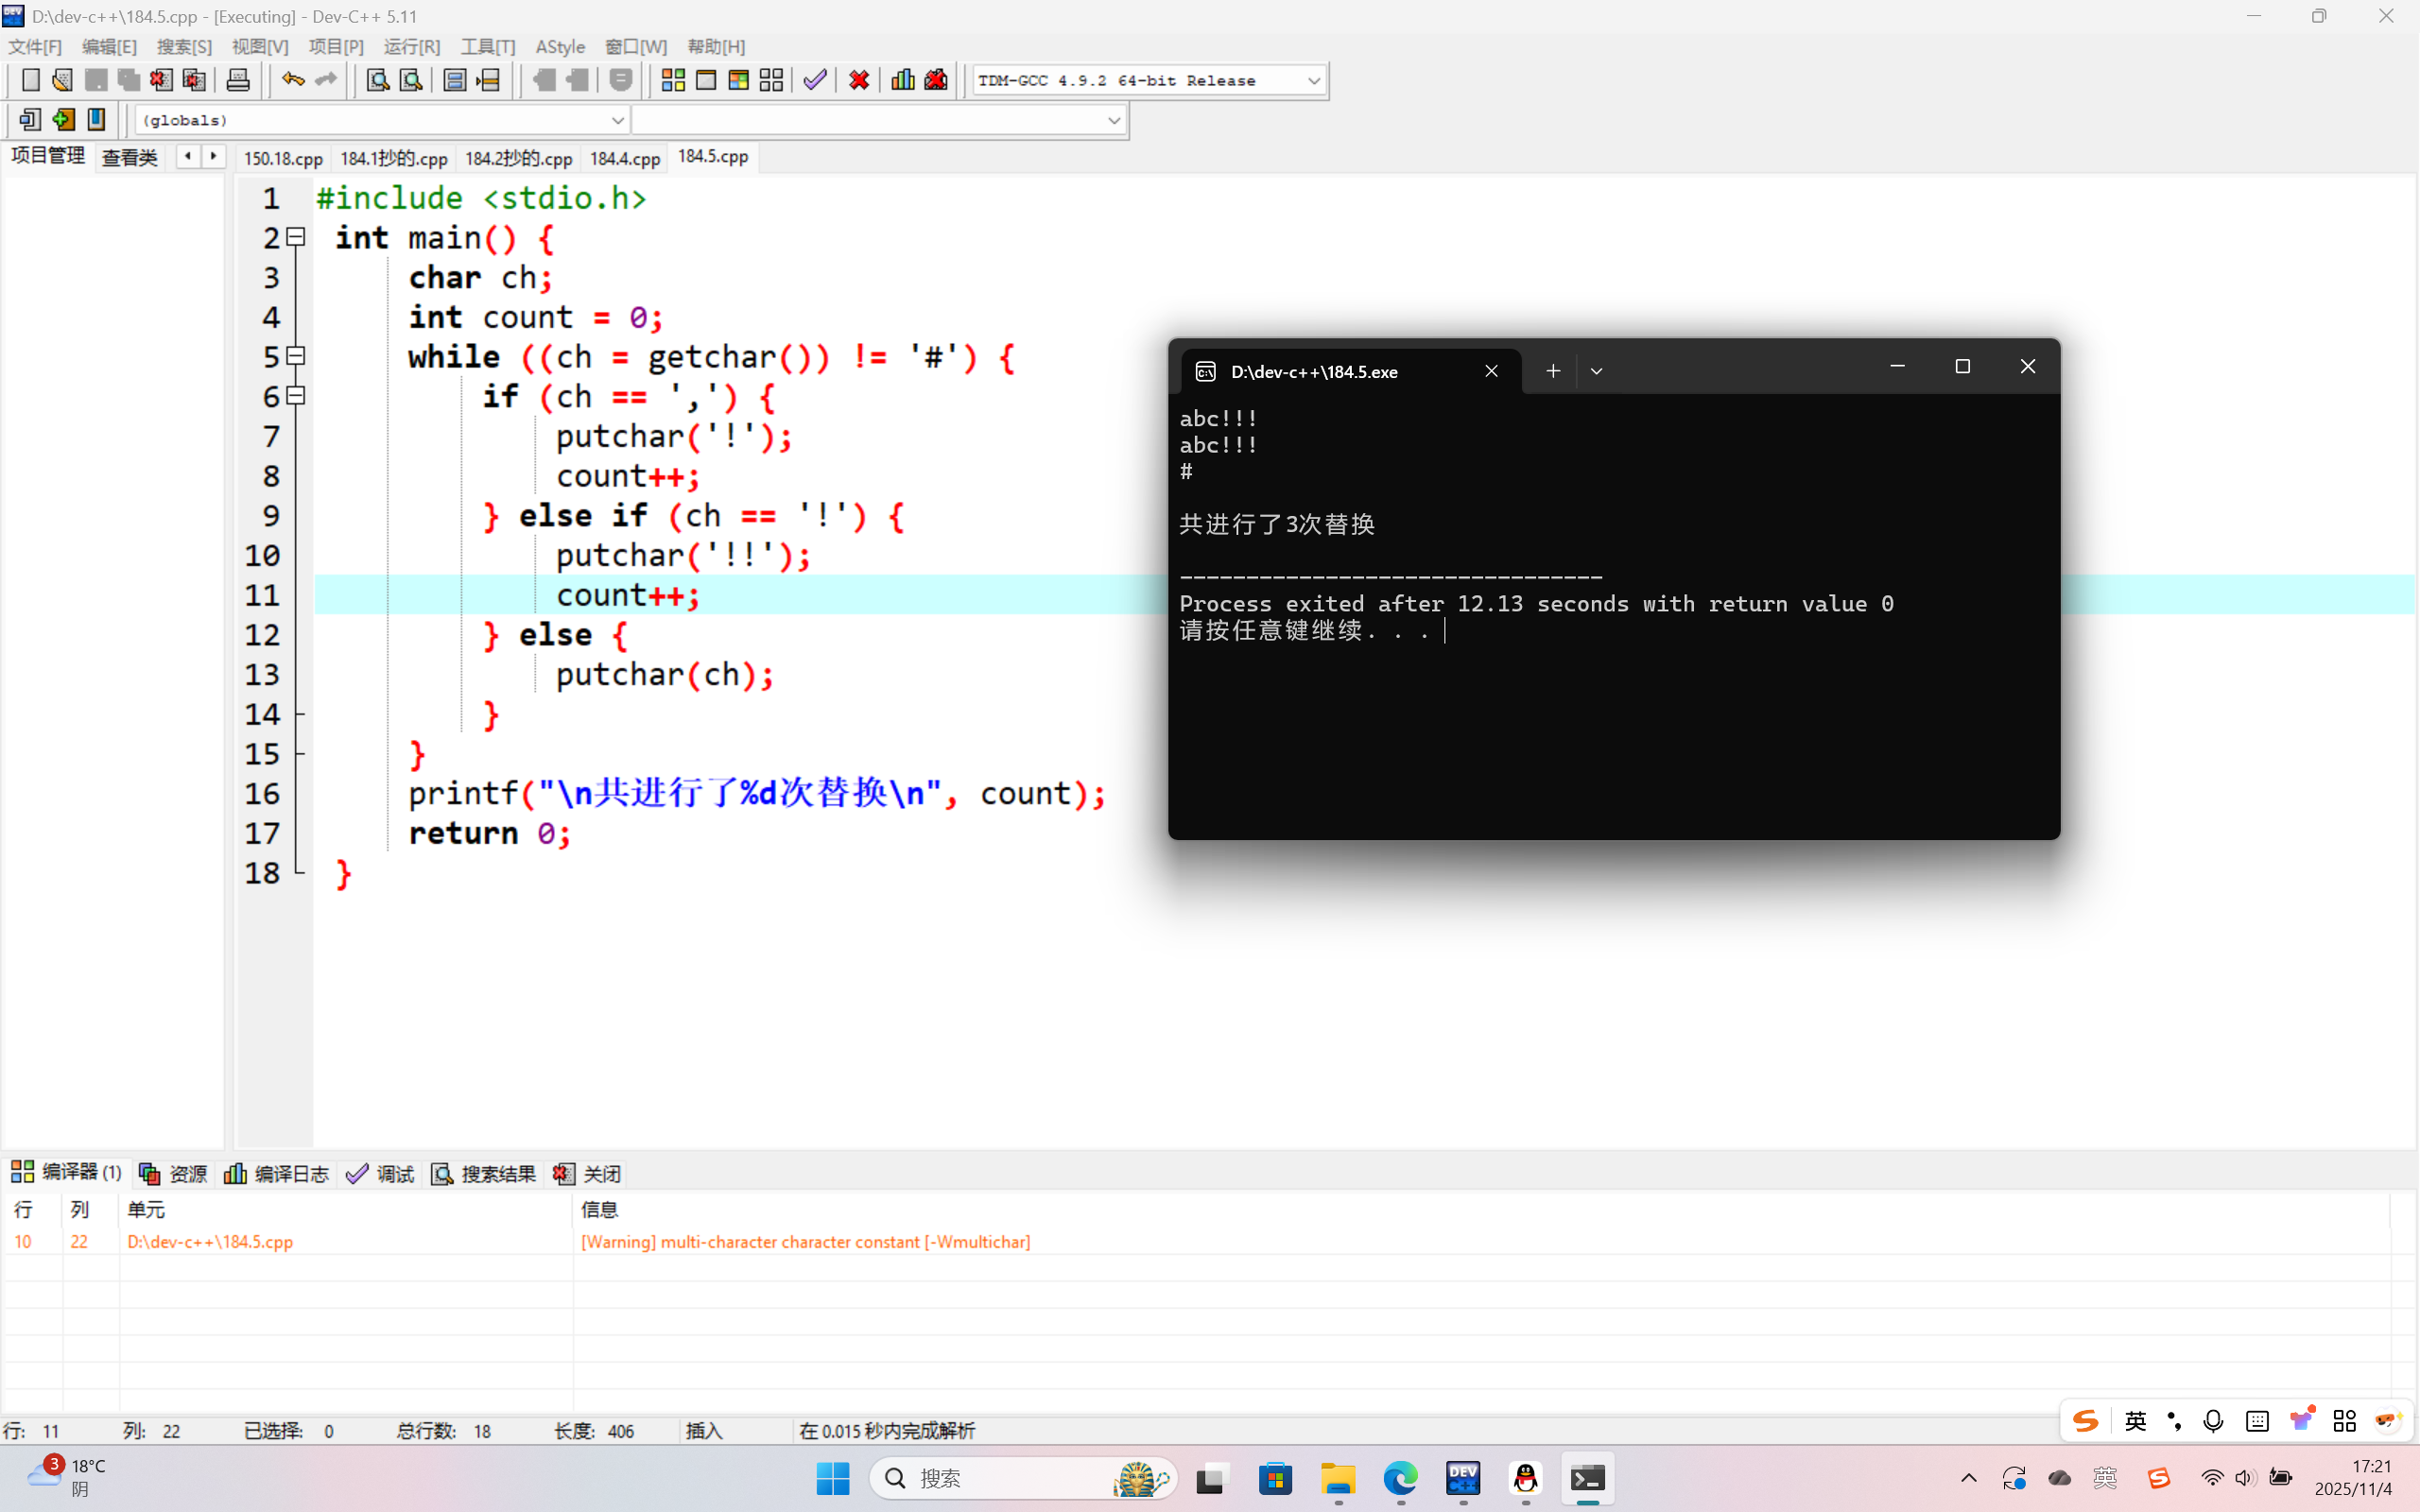Open the 编译日志 compile log panel
Viewport: 2420px width, 1512px height.
click(x=277, y=1174)
